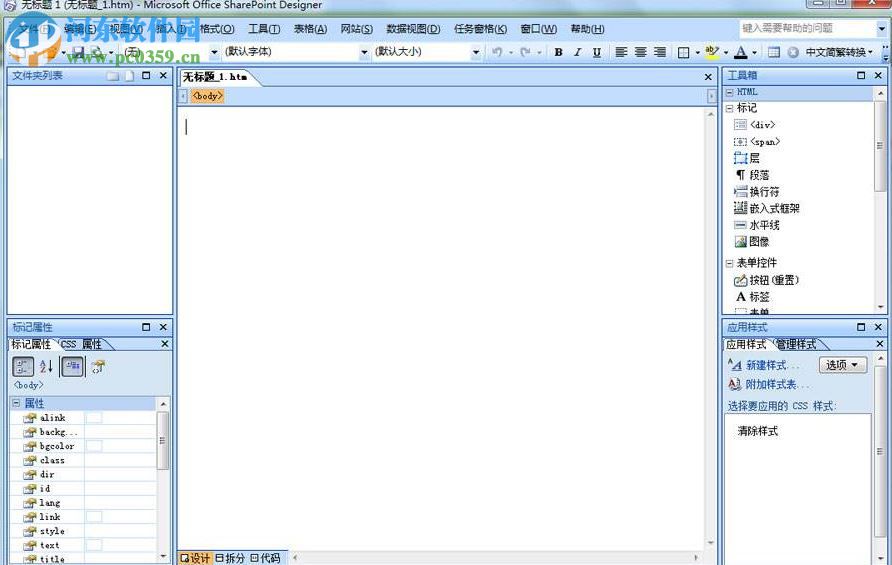
Task: Open the font name combo box (默认字体)
Action: click(x=296, y=52)
